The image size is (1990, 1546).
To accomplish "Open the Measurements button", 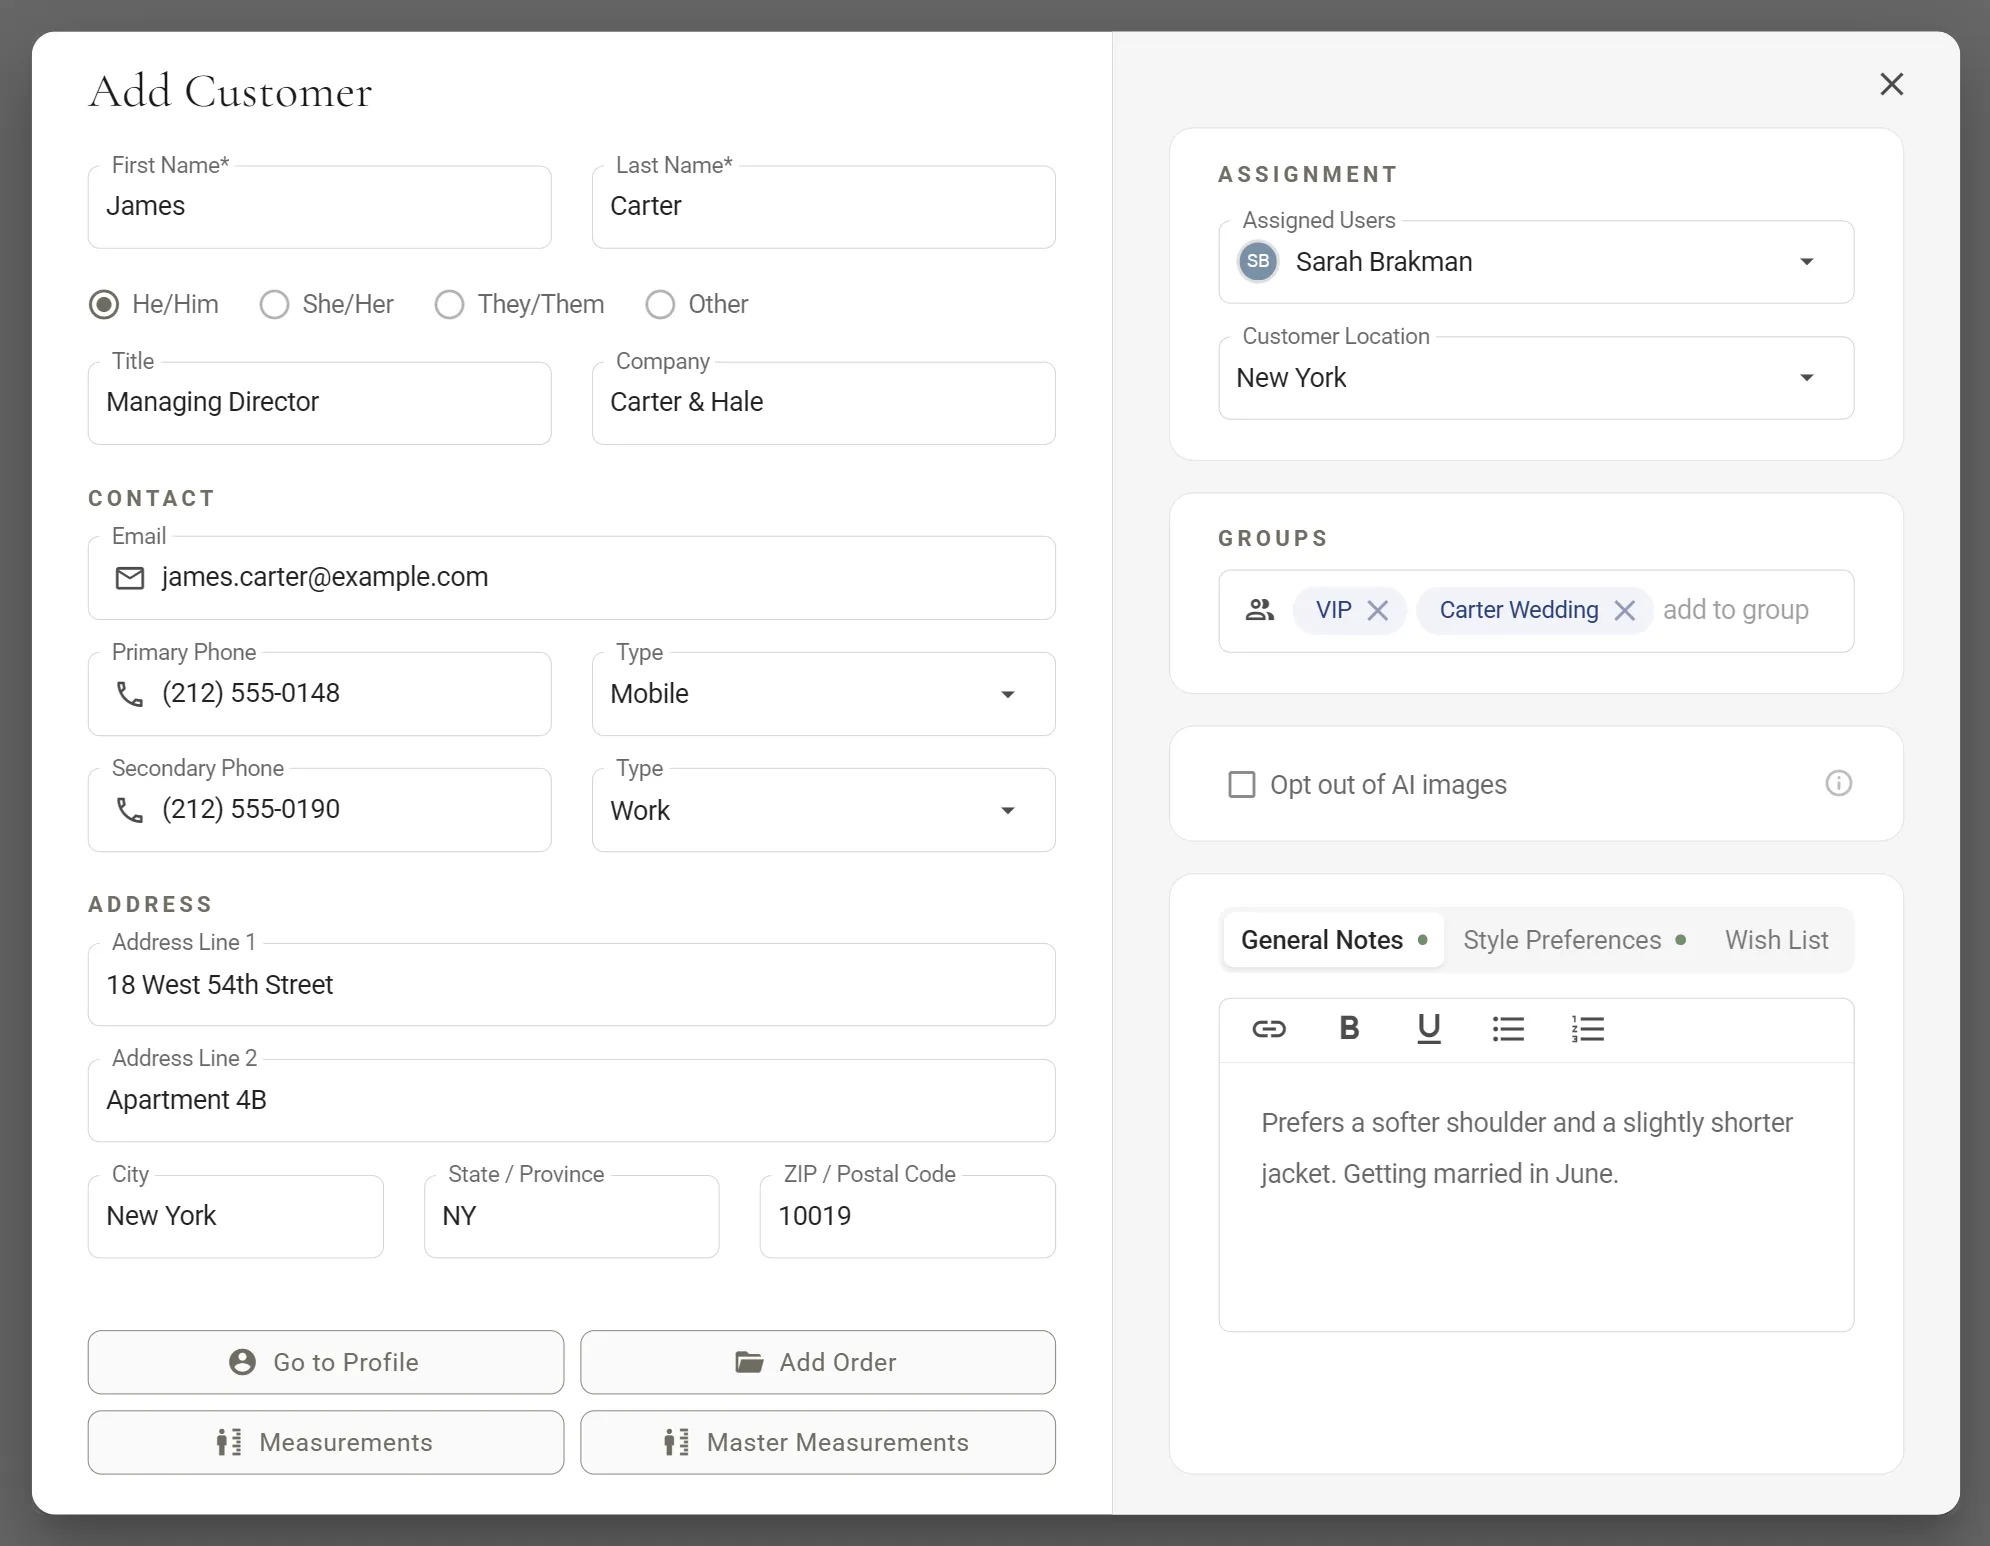I will coord(326,1442).
